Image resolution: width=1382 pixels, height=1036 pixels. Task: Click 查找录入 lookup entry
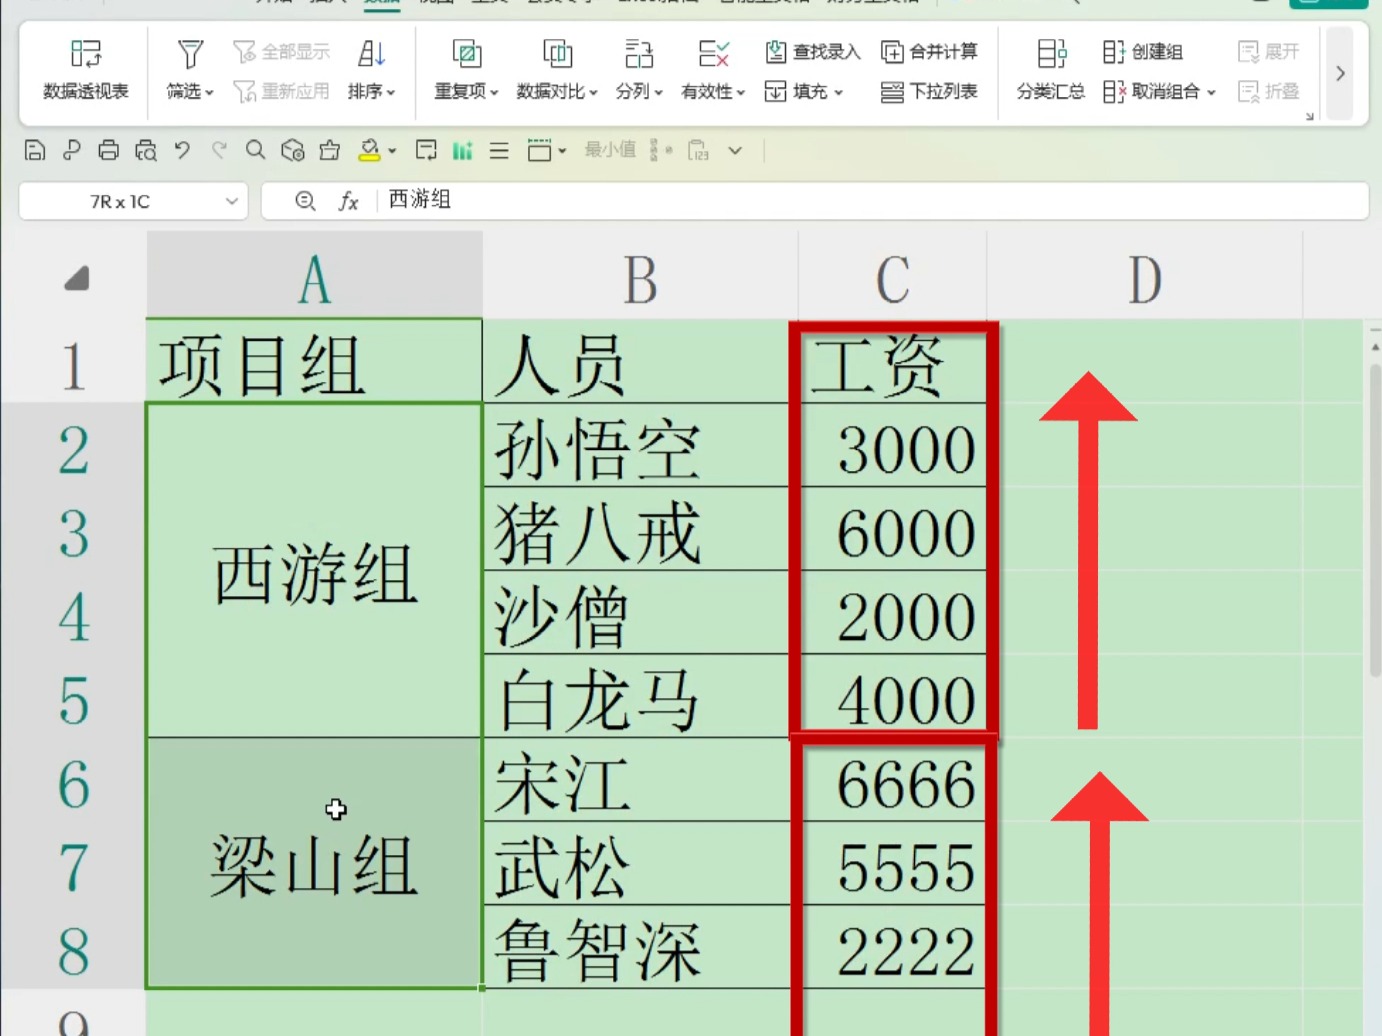pos(812,51)
